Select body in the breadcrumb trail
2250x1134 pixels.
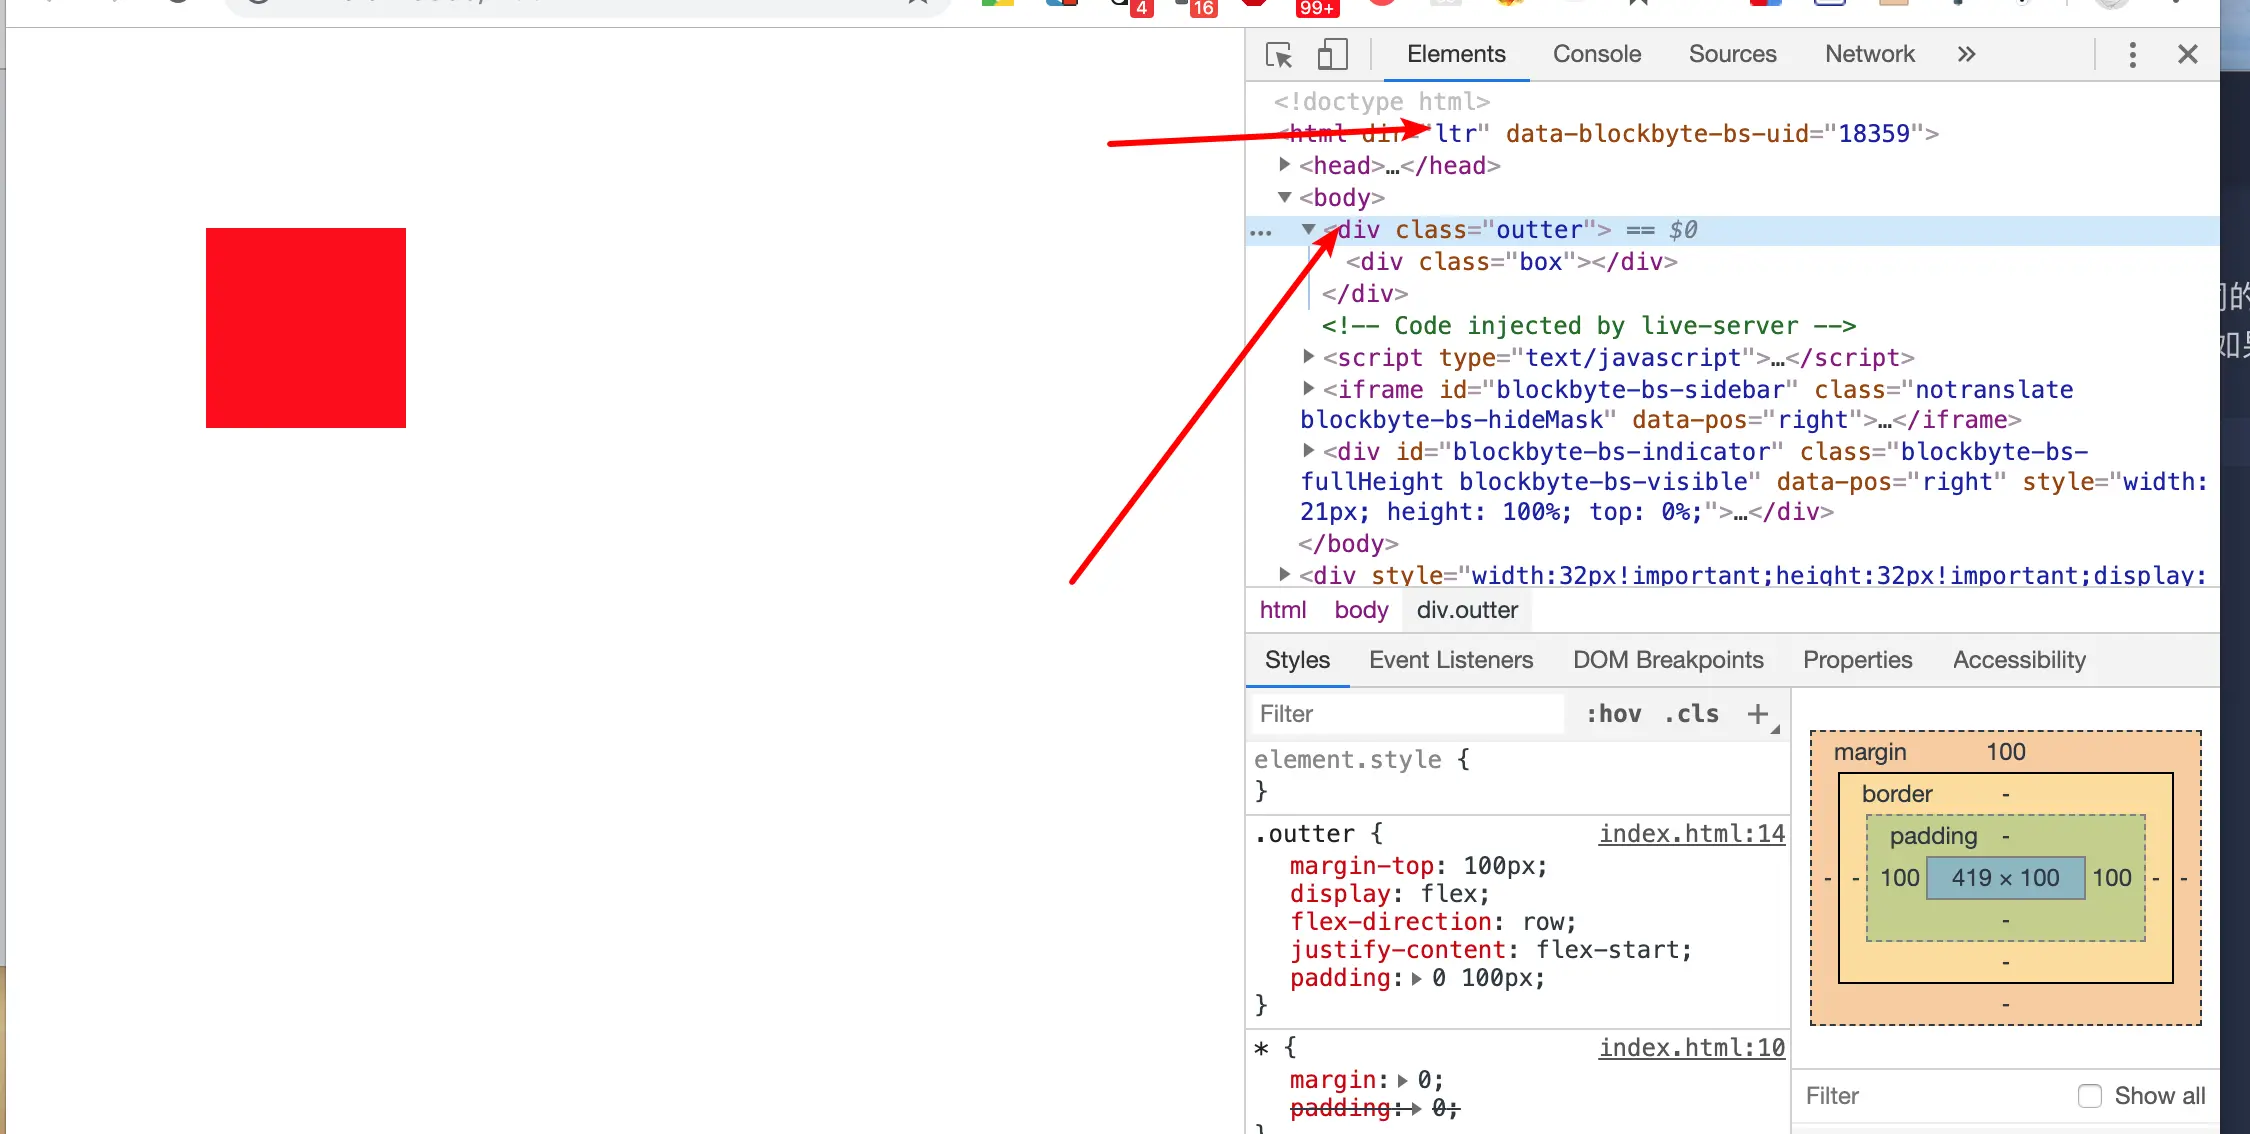pos(1360,610)
